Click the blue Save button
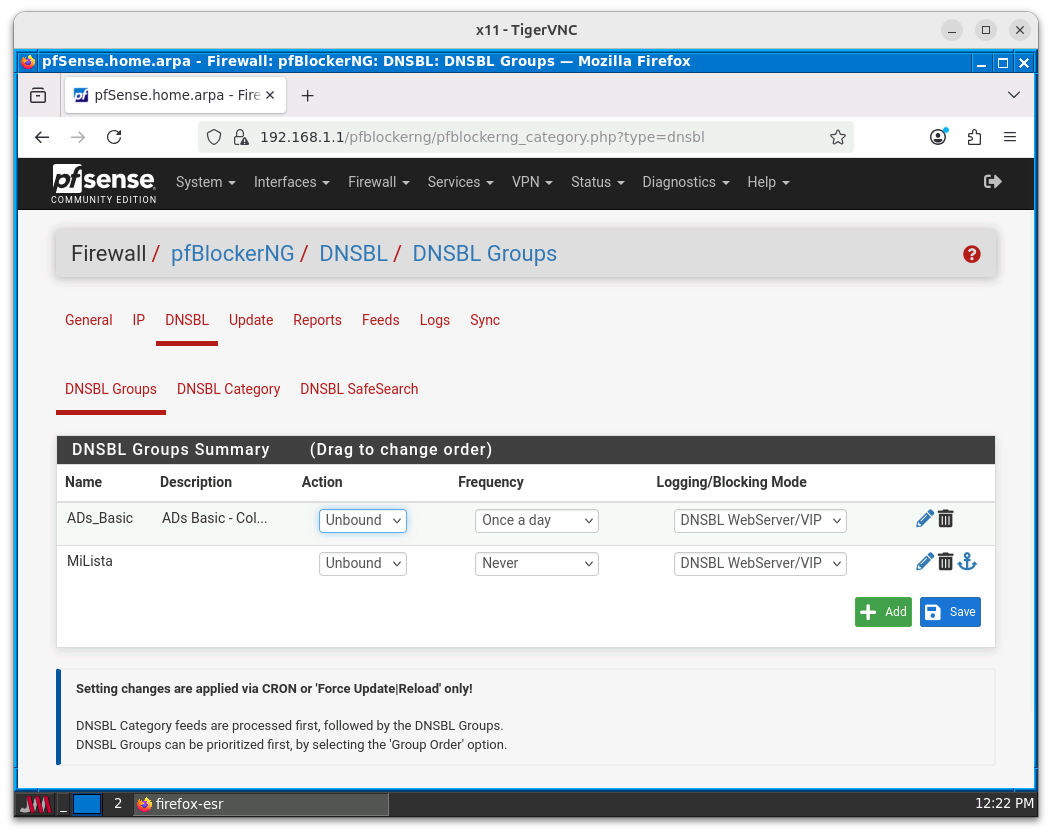 point(950,612)
